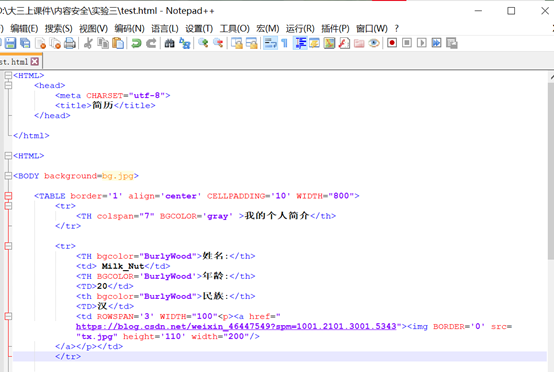The height and width of the screenshot is (372, 554).
Task: Close the test.html tab with red X
Action: (35, 61)
